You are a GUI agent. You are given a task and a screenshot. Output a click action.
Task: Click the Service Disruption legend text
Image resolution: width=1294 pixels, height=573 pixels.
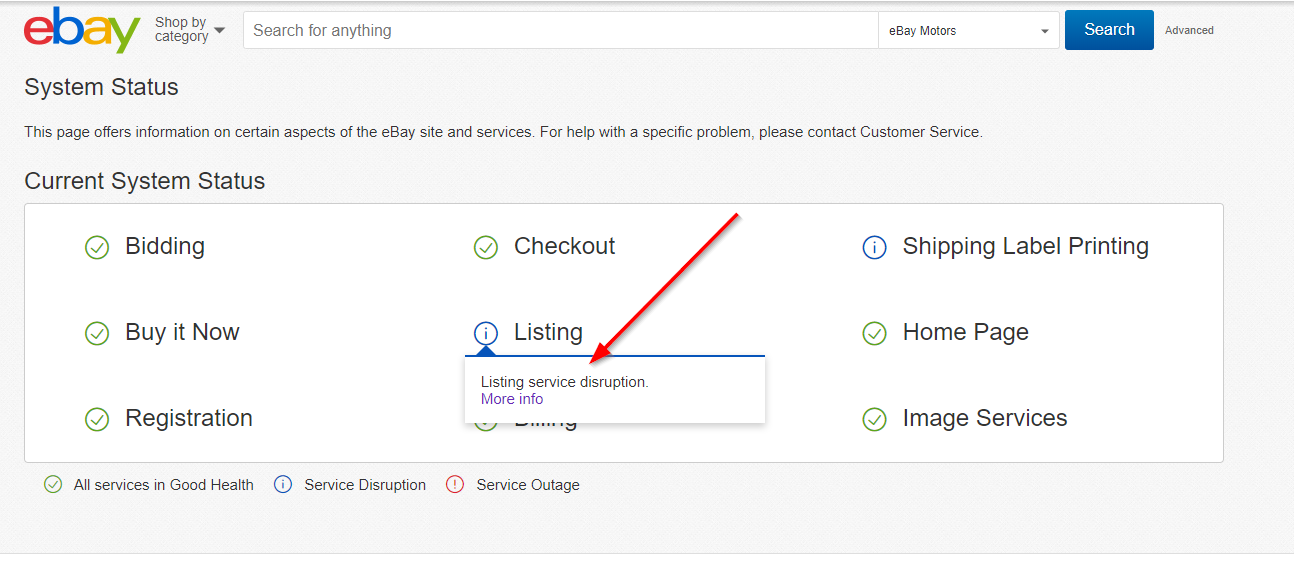(365, 485)
